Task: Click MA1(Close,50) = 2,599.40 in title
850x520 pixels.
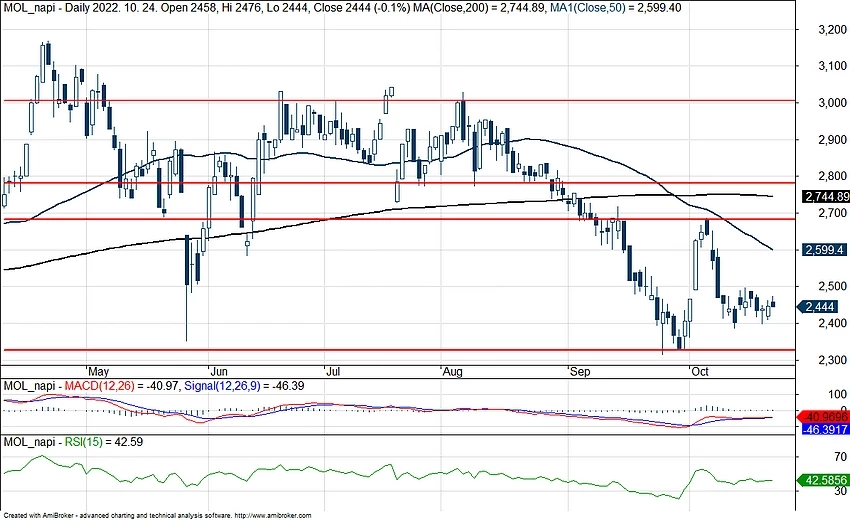Action: point(615,8)
